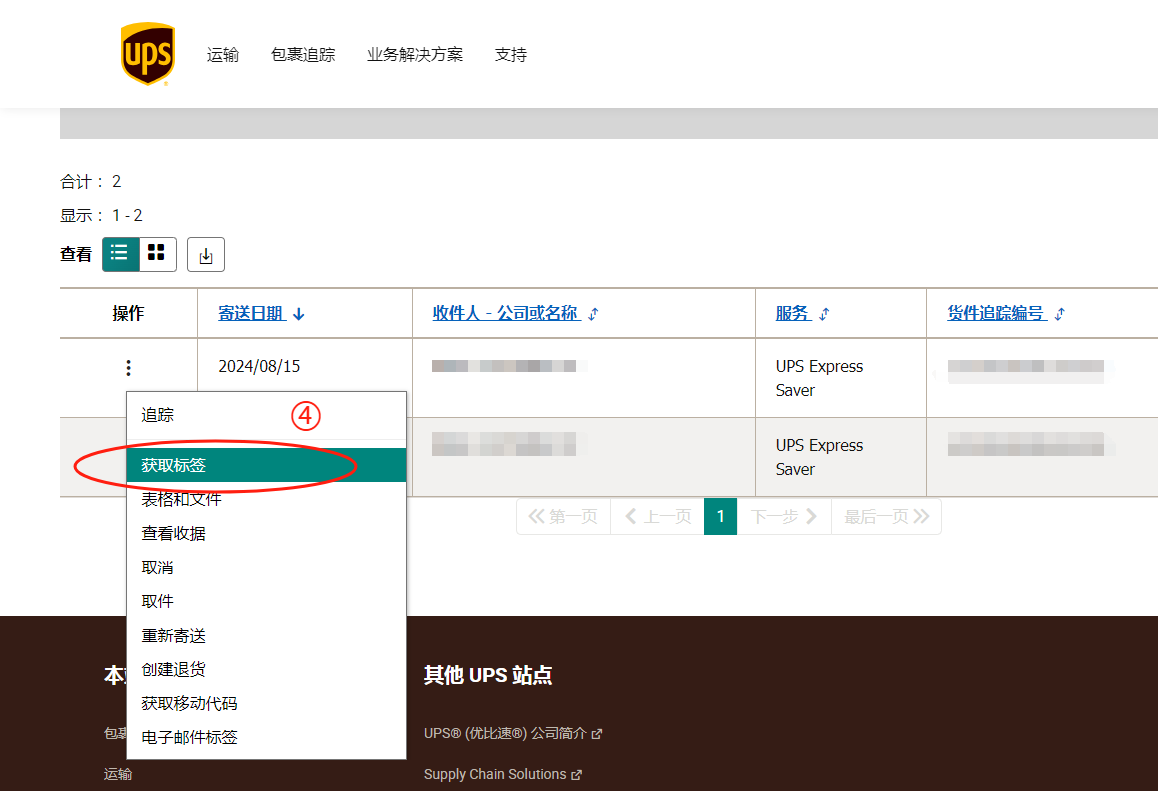Click the sort icon beside 收件人 - 公司或名称

(x=593, y=314)
